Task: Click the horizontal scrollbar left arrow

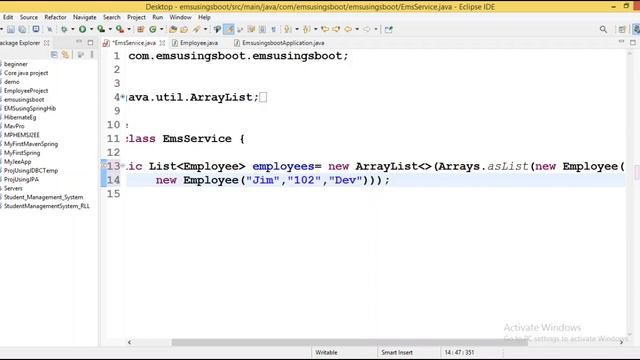Action: (x=129, y=342)
